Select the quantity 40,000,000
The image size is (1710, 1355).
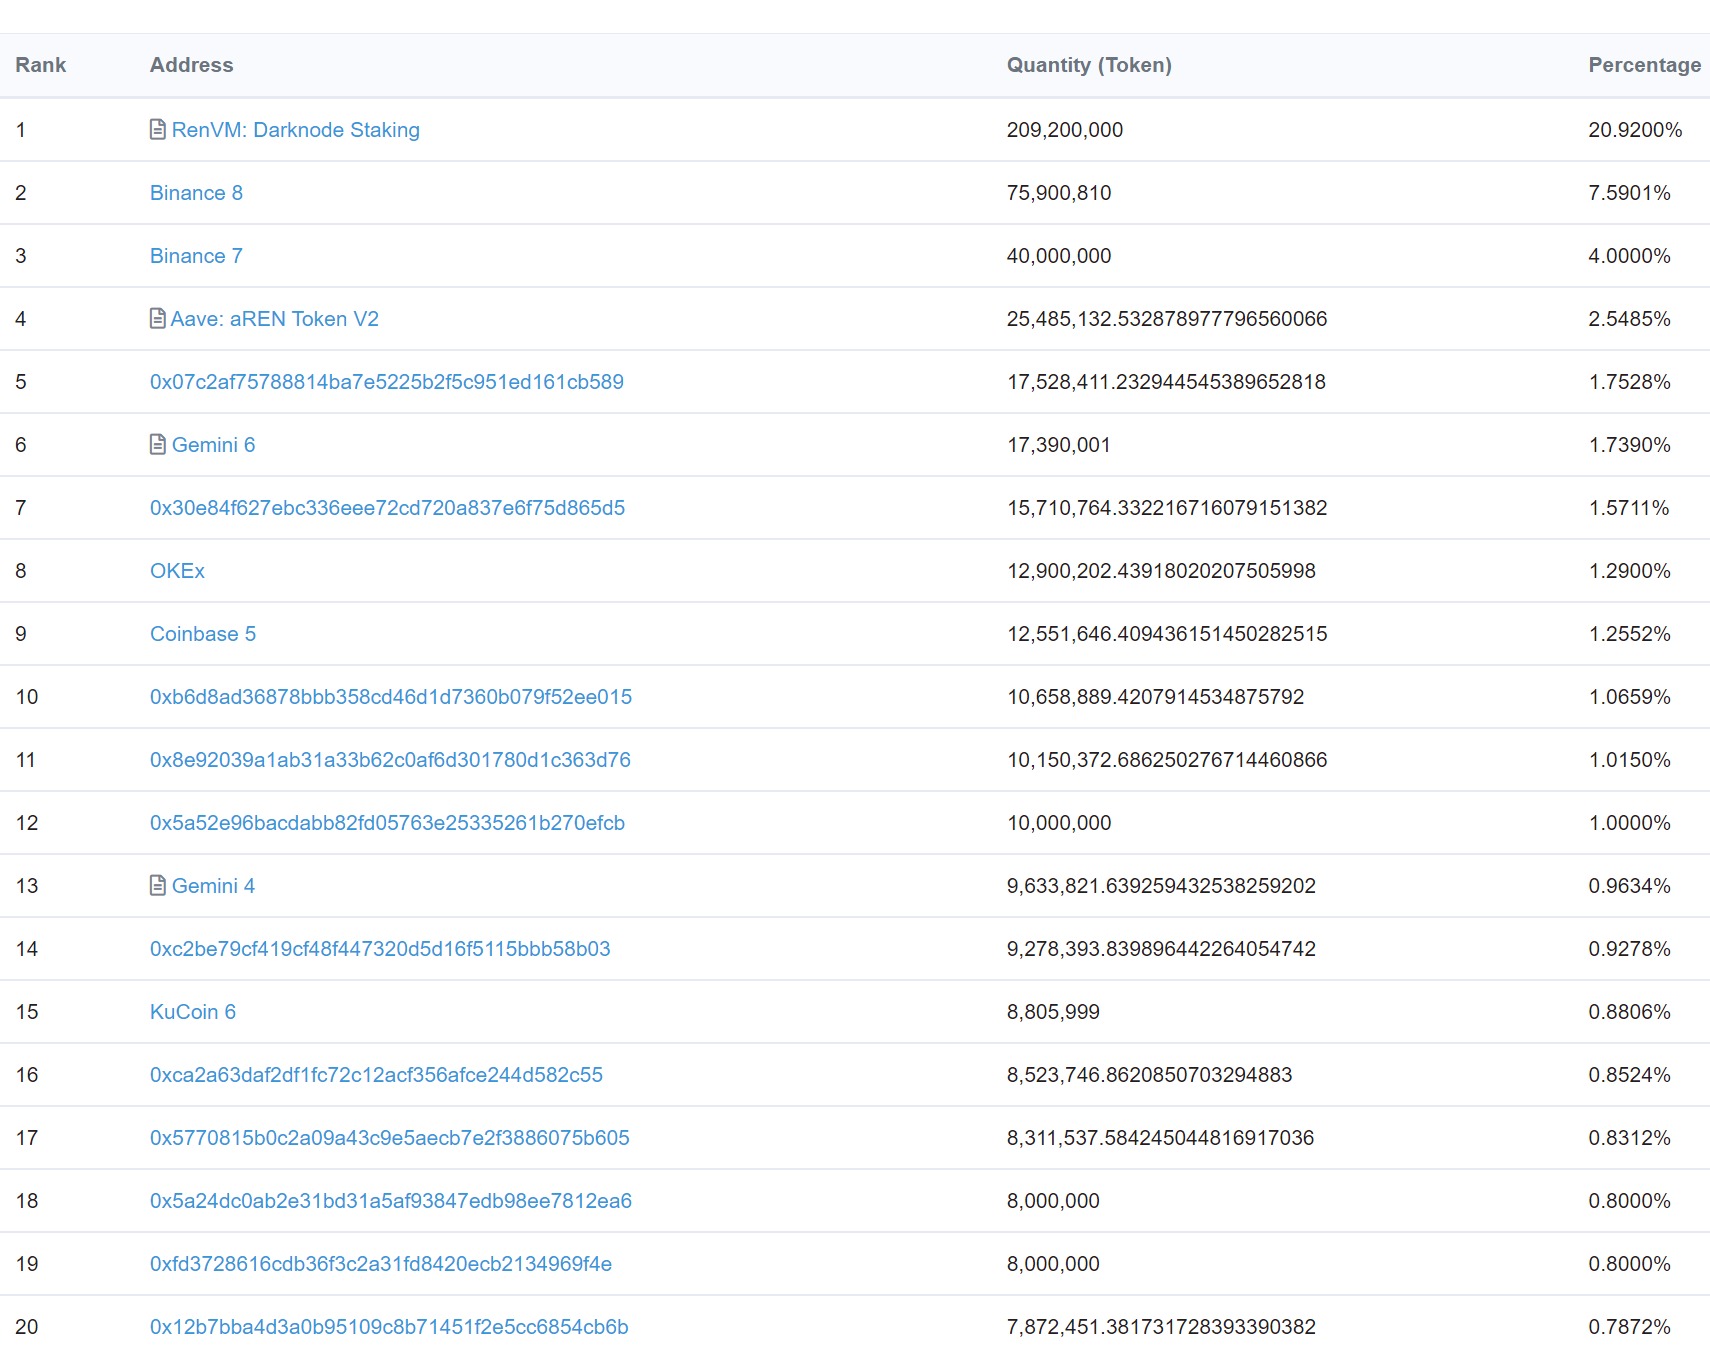1059,256
